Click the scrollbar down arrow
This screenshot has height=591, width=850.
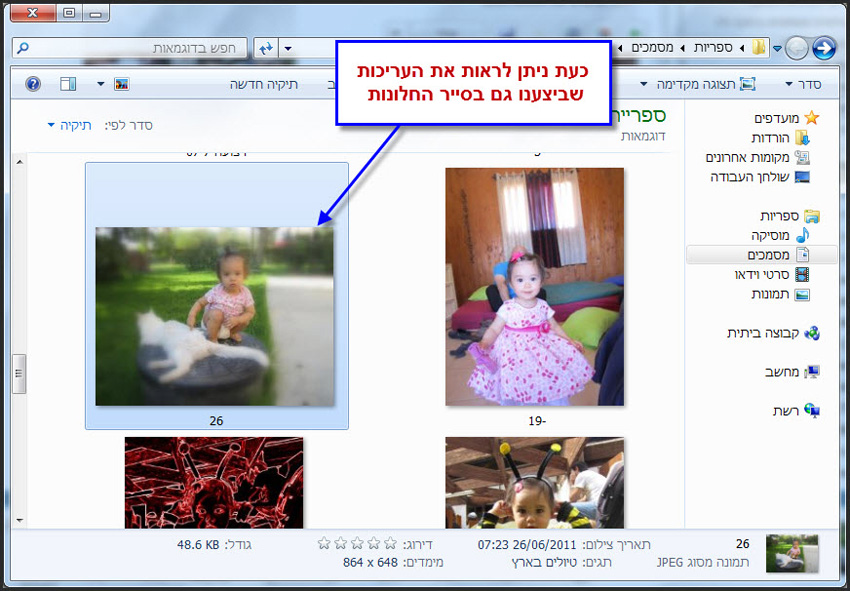20,521
